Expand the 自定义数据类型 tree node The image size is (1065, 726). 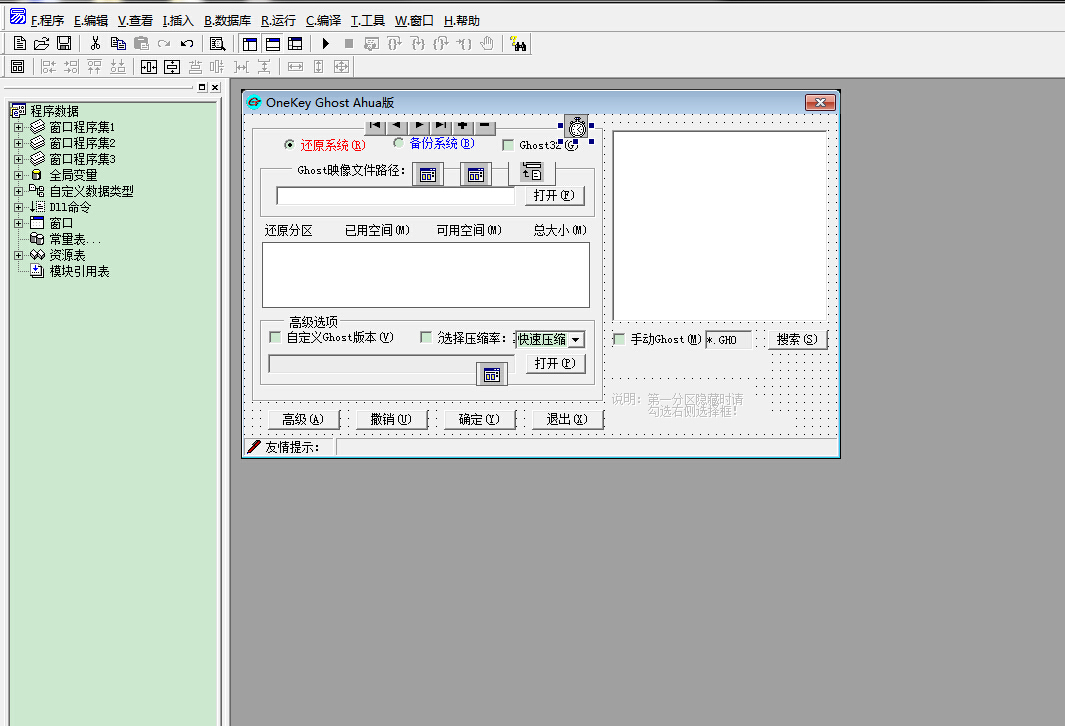point(18,192)
